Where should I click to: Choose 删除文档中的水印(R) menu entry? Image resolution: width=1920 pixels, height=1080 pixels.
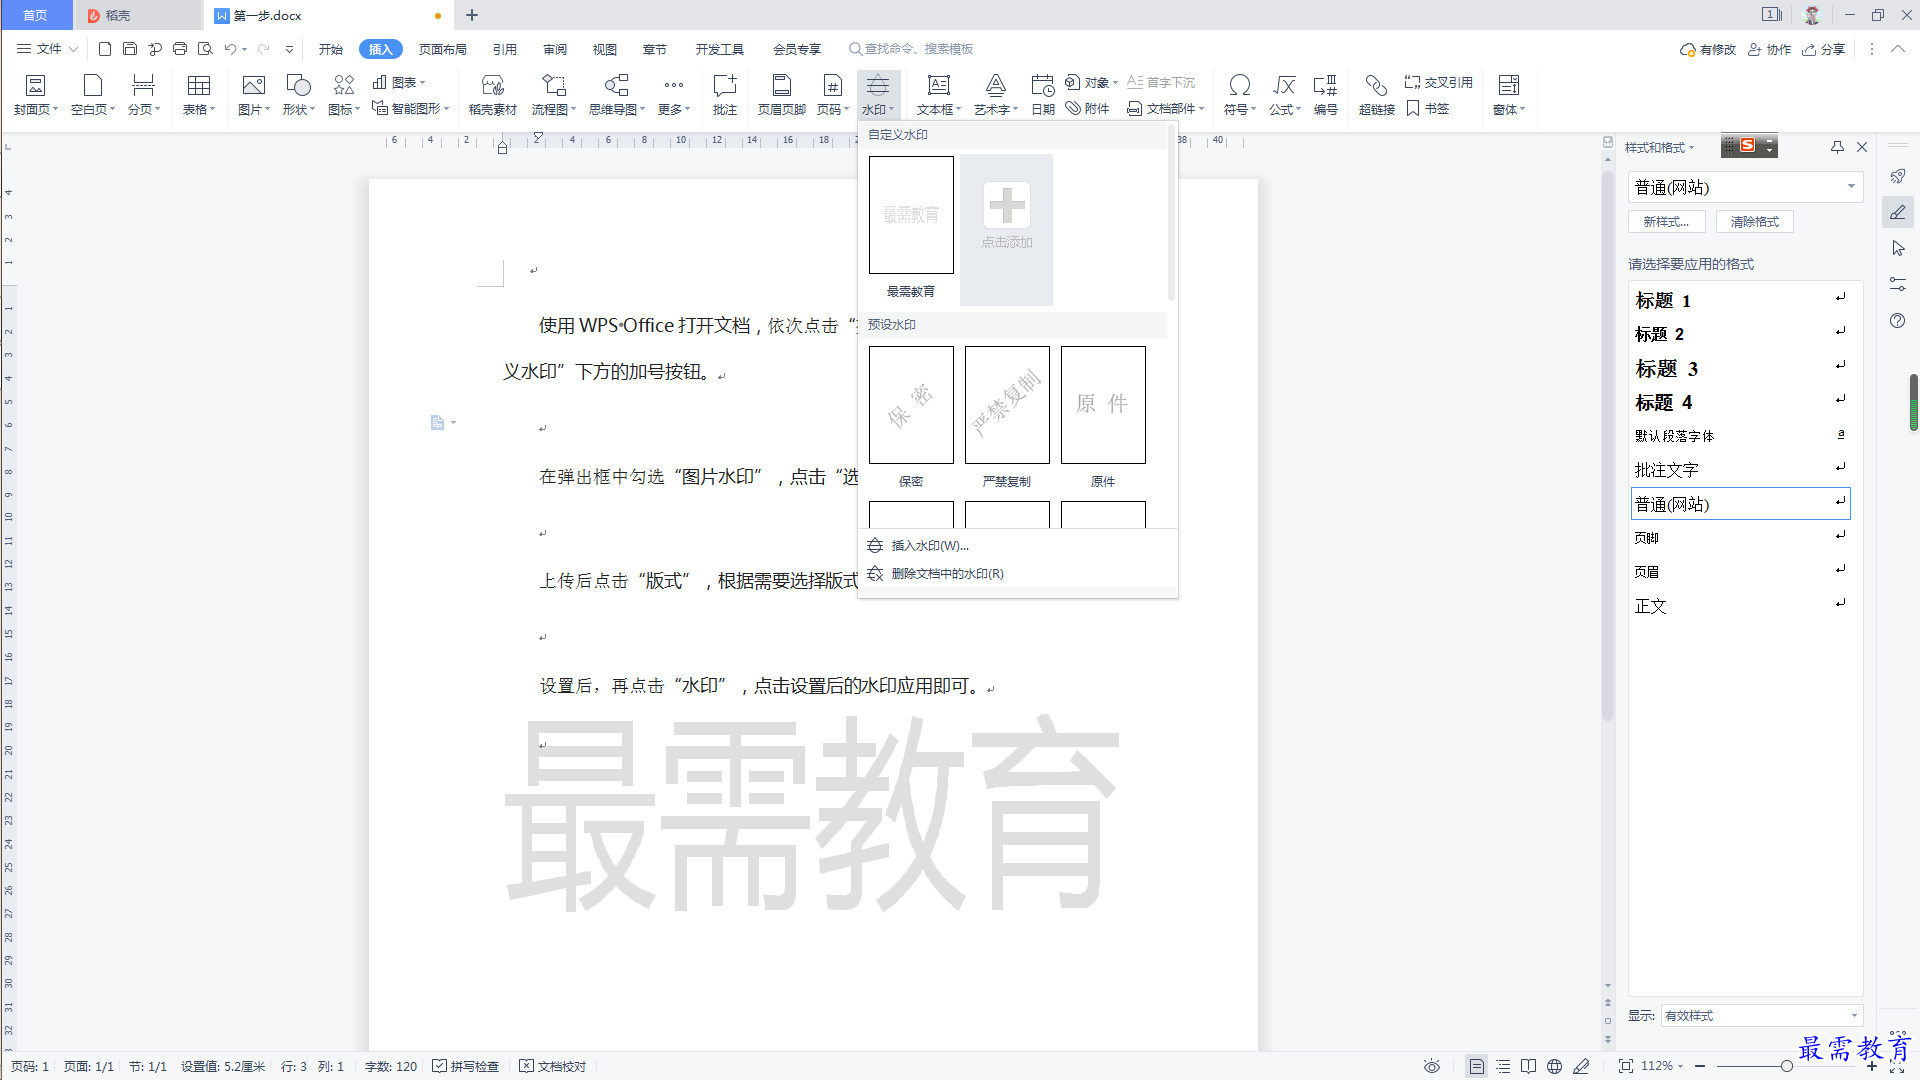point(1018,573)
